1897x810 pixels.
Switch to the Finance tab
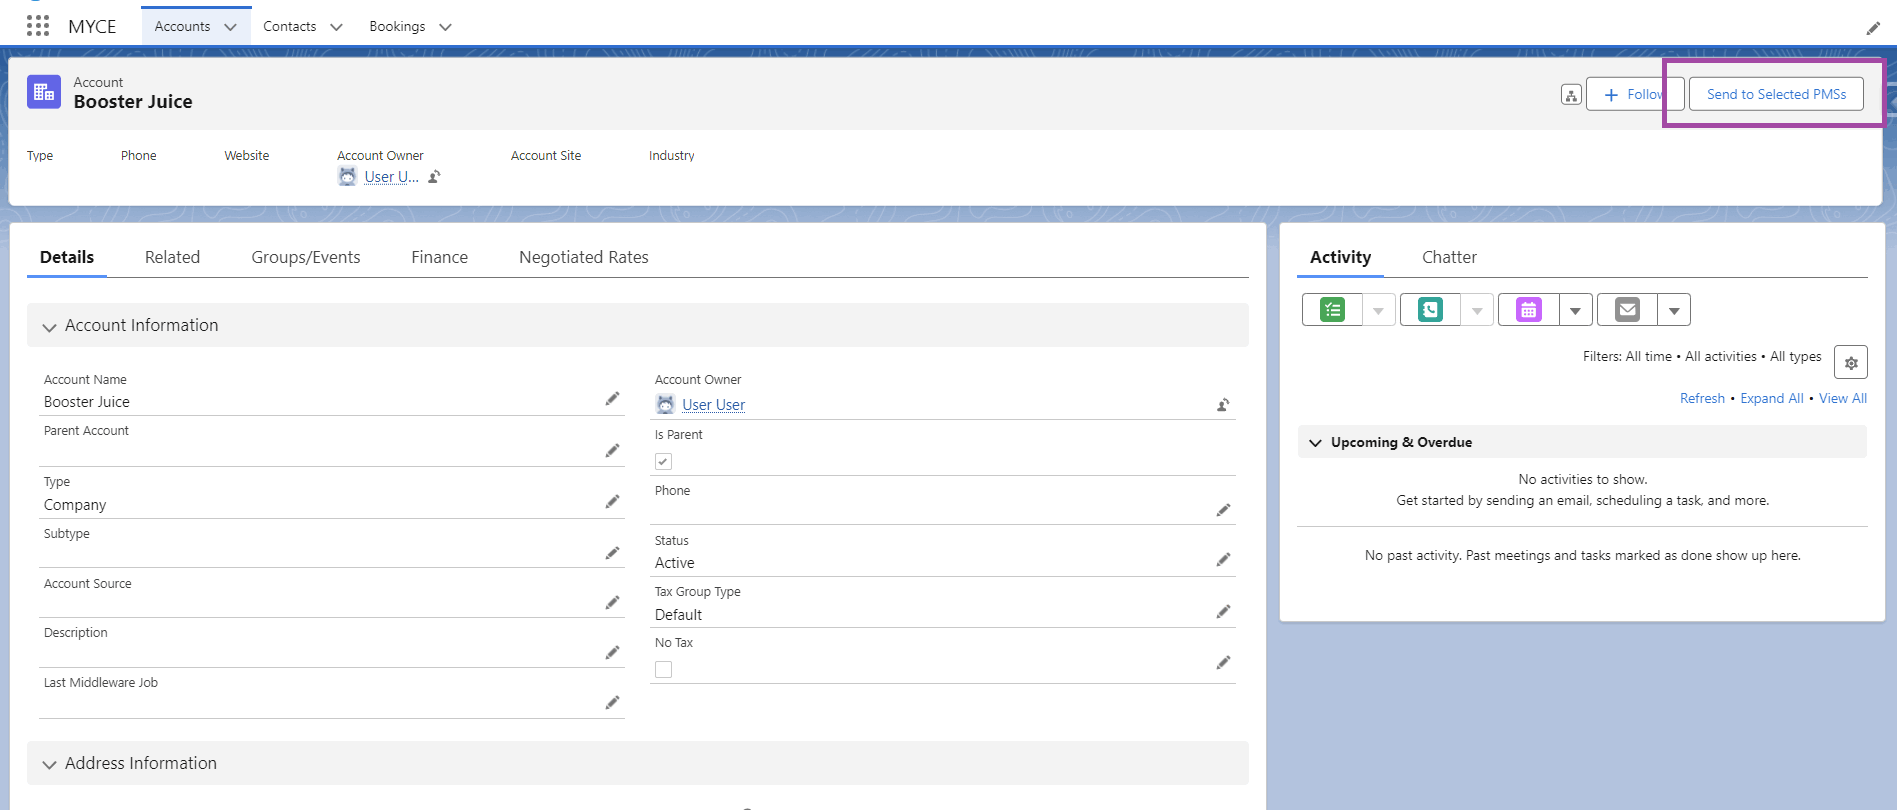coord(439,257)
